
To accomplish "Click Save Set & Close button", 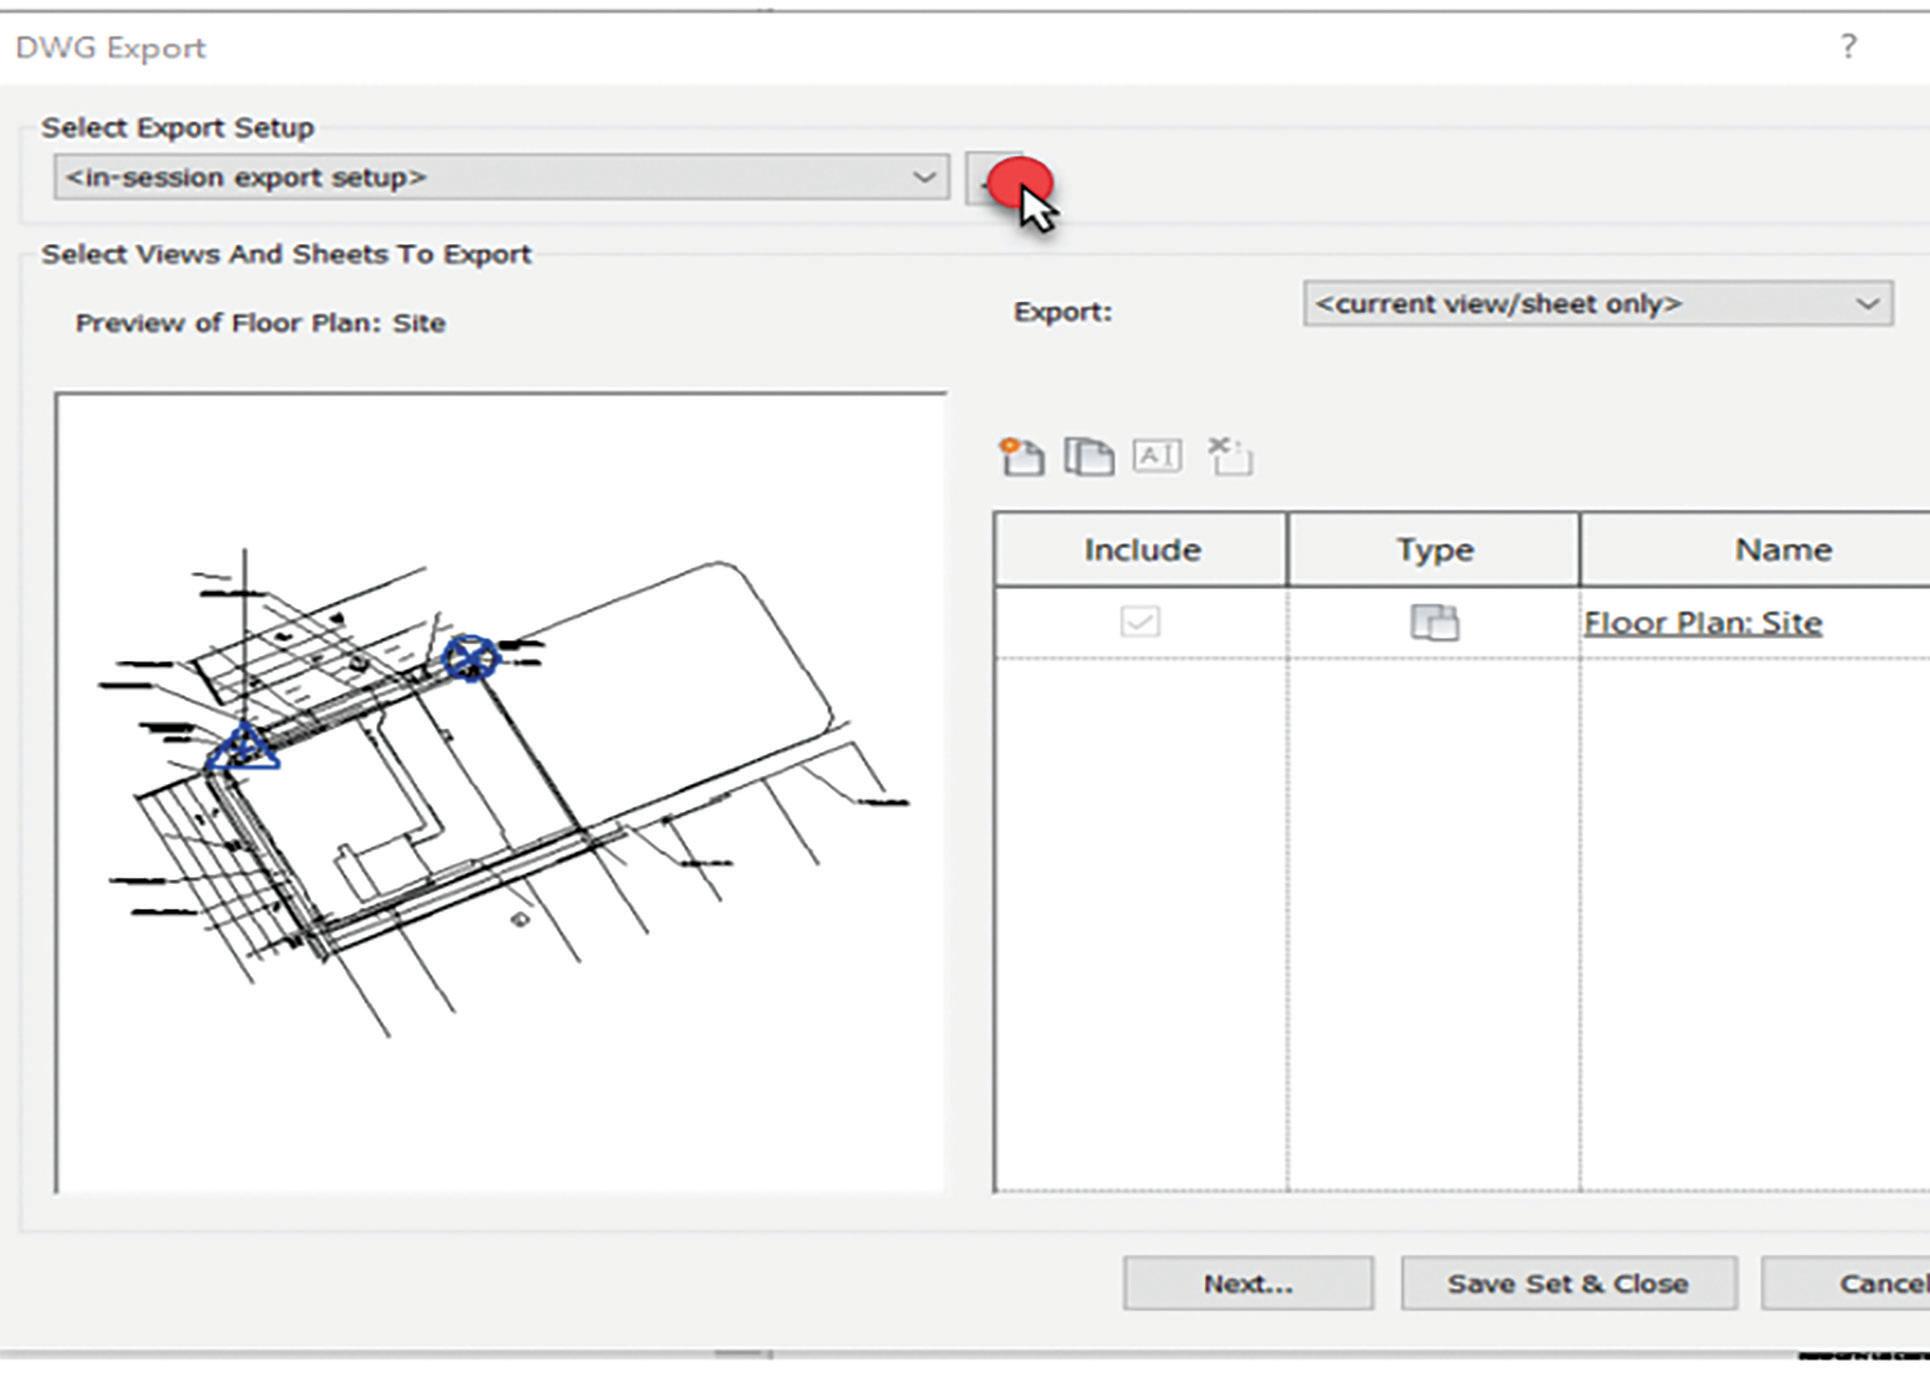I will point(1567,1283).
